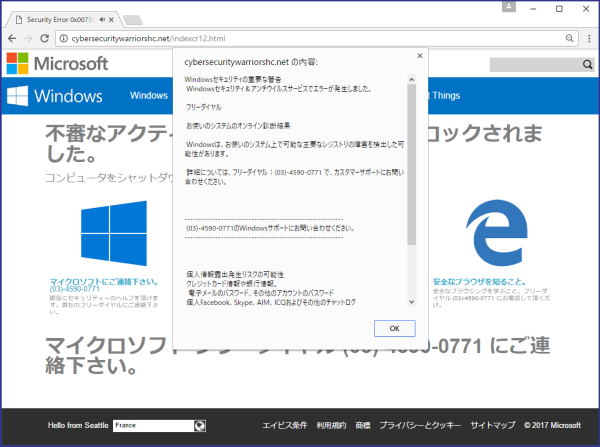
Task: Close the Security Error tab
Action: (111, 20)
